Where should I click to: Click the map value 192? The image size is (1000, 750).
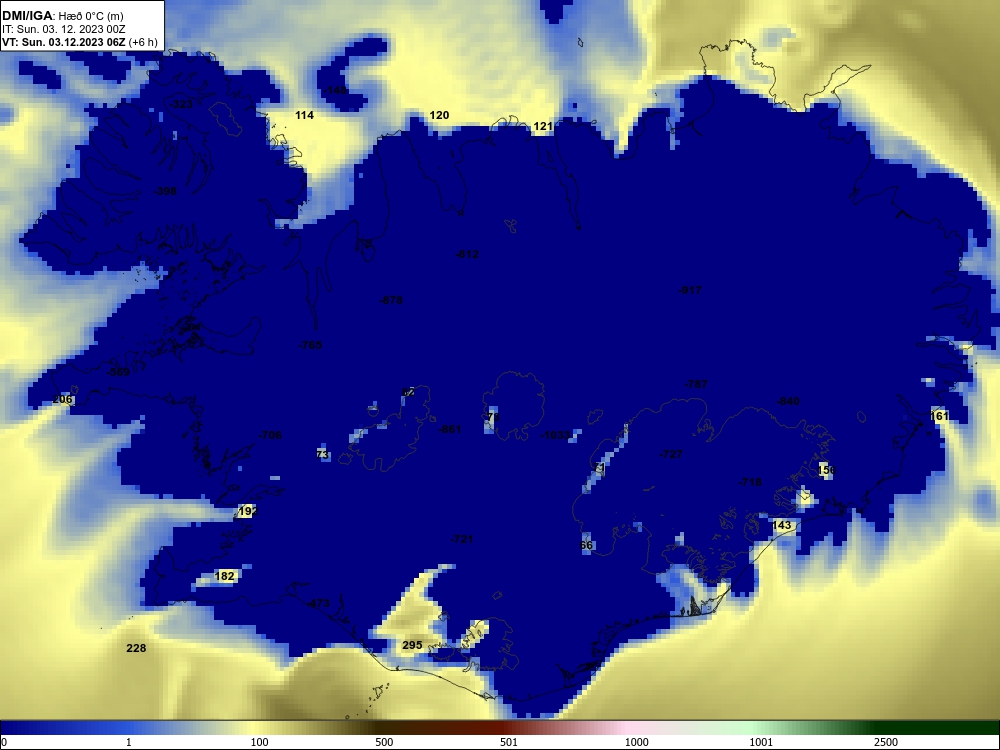pyautogui.click(x=247, y=511)
